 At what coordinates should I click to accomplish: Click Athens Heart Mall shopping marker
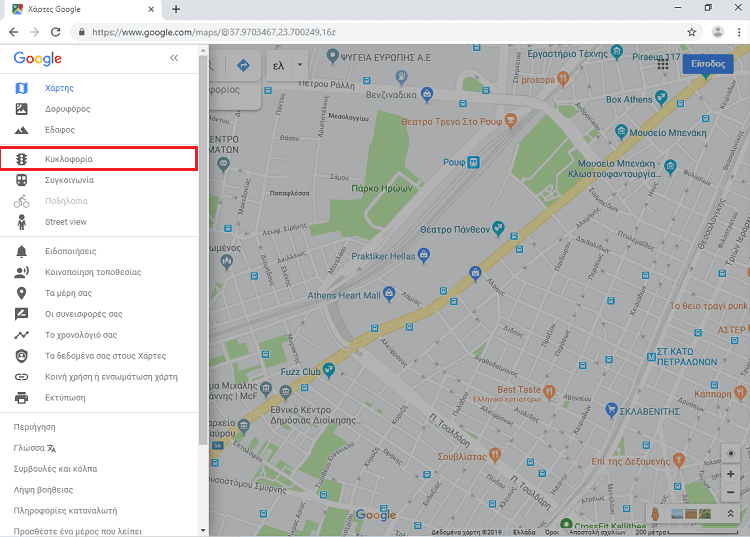pyautogui.click(x=389, y=294)
